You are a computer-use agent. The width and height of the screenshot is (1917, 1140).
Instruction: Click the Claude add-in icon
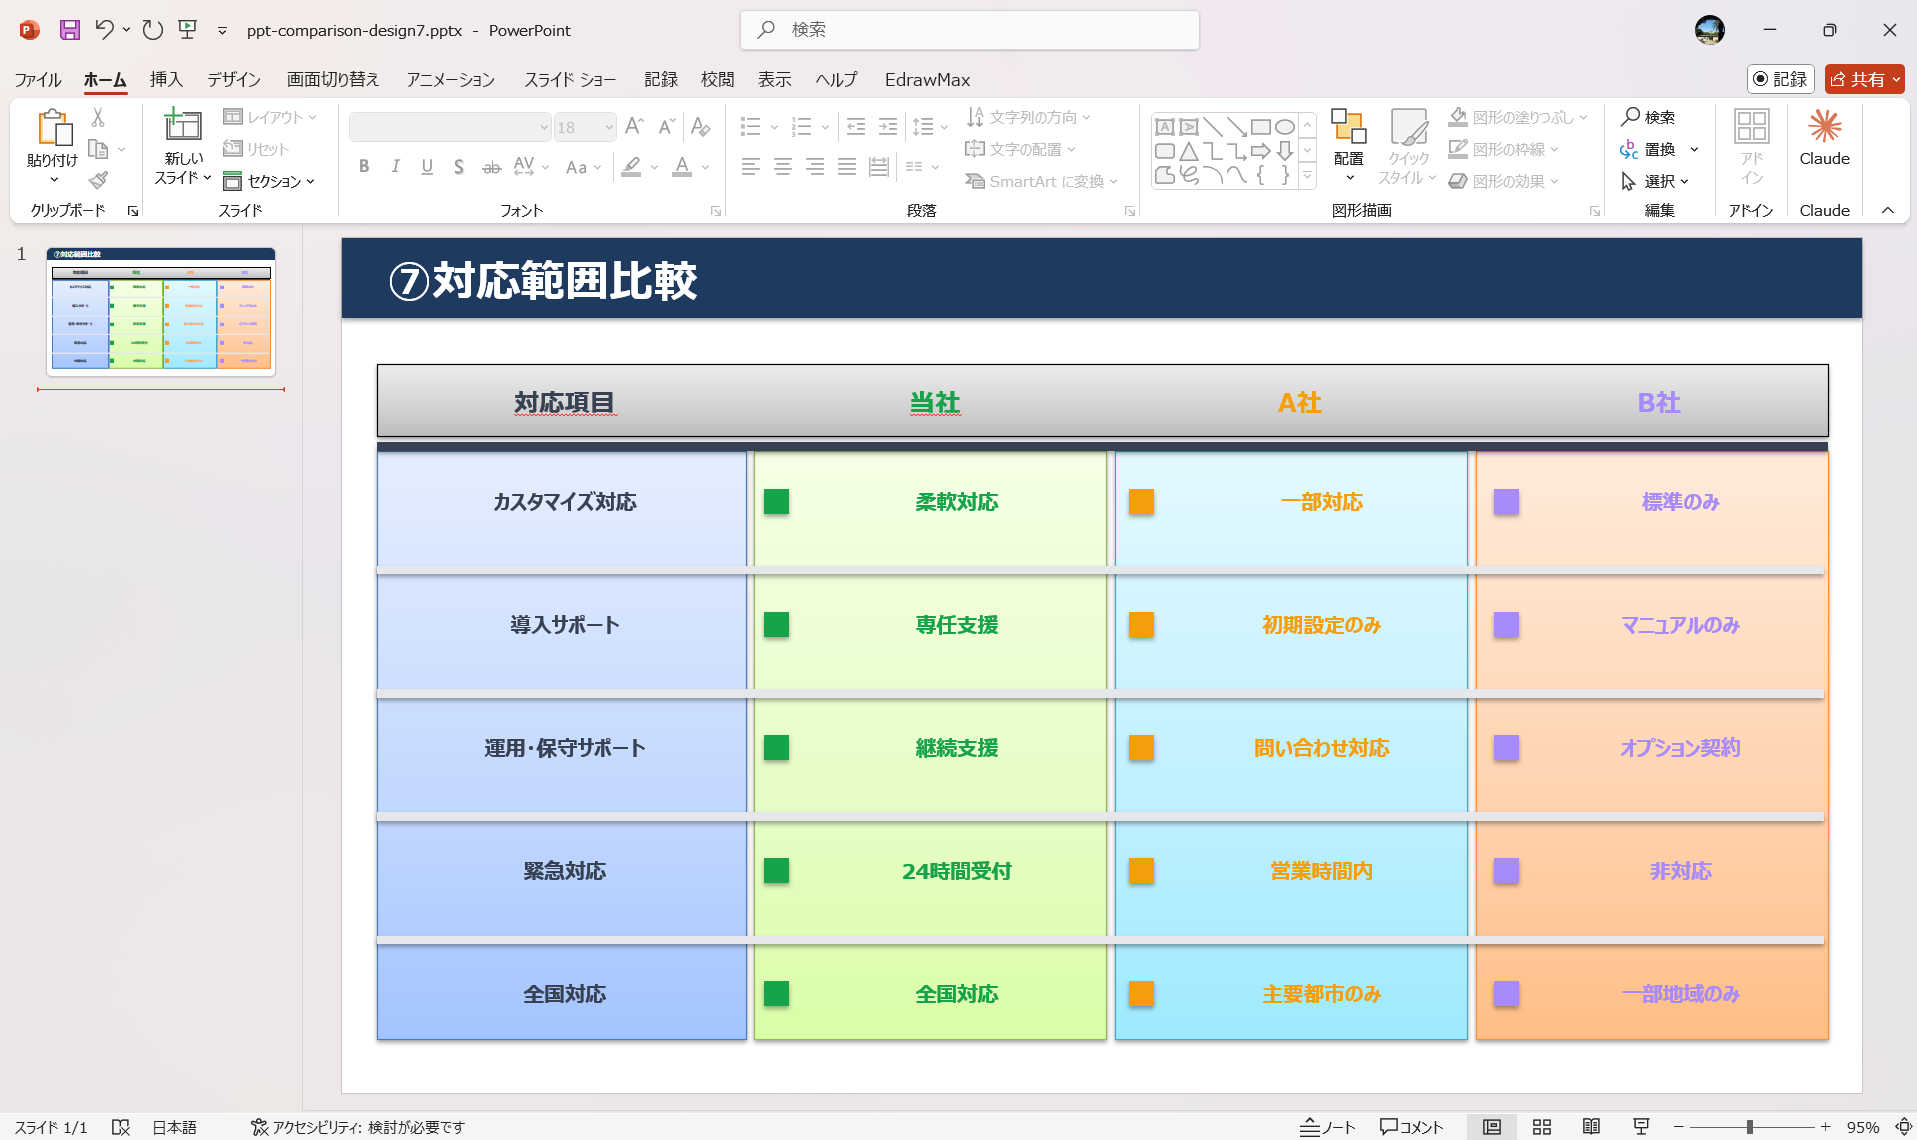(1825, 138)
